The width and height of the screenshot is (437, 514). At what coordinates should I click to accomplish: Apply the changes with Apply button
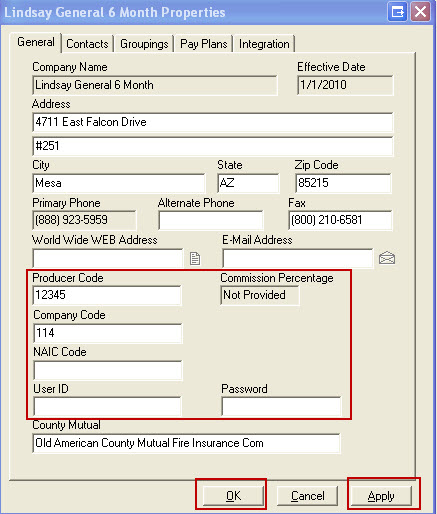tap(381, 496)
